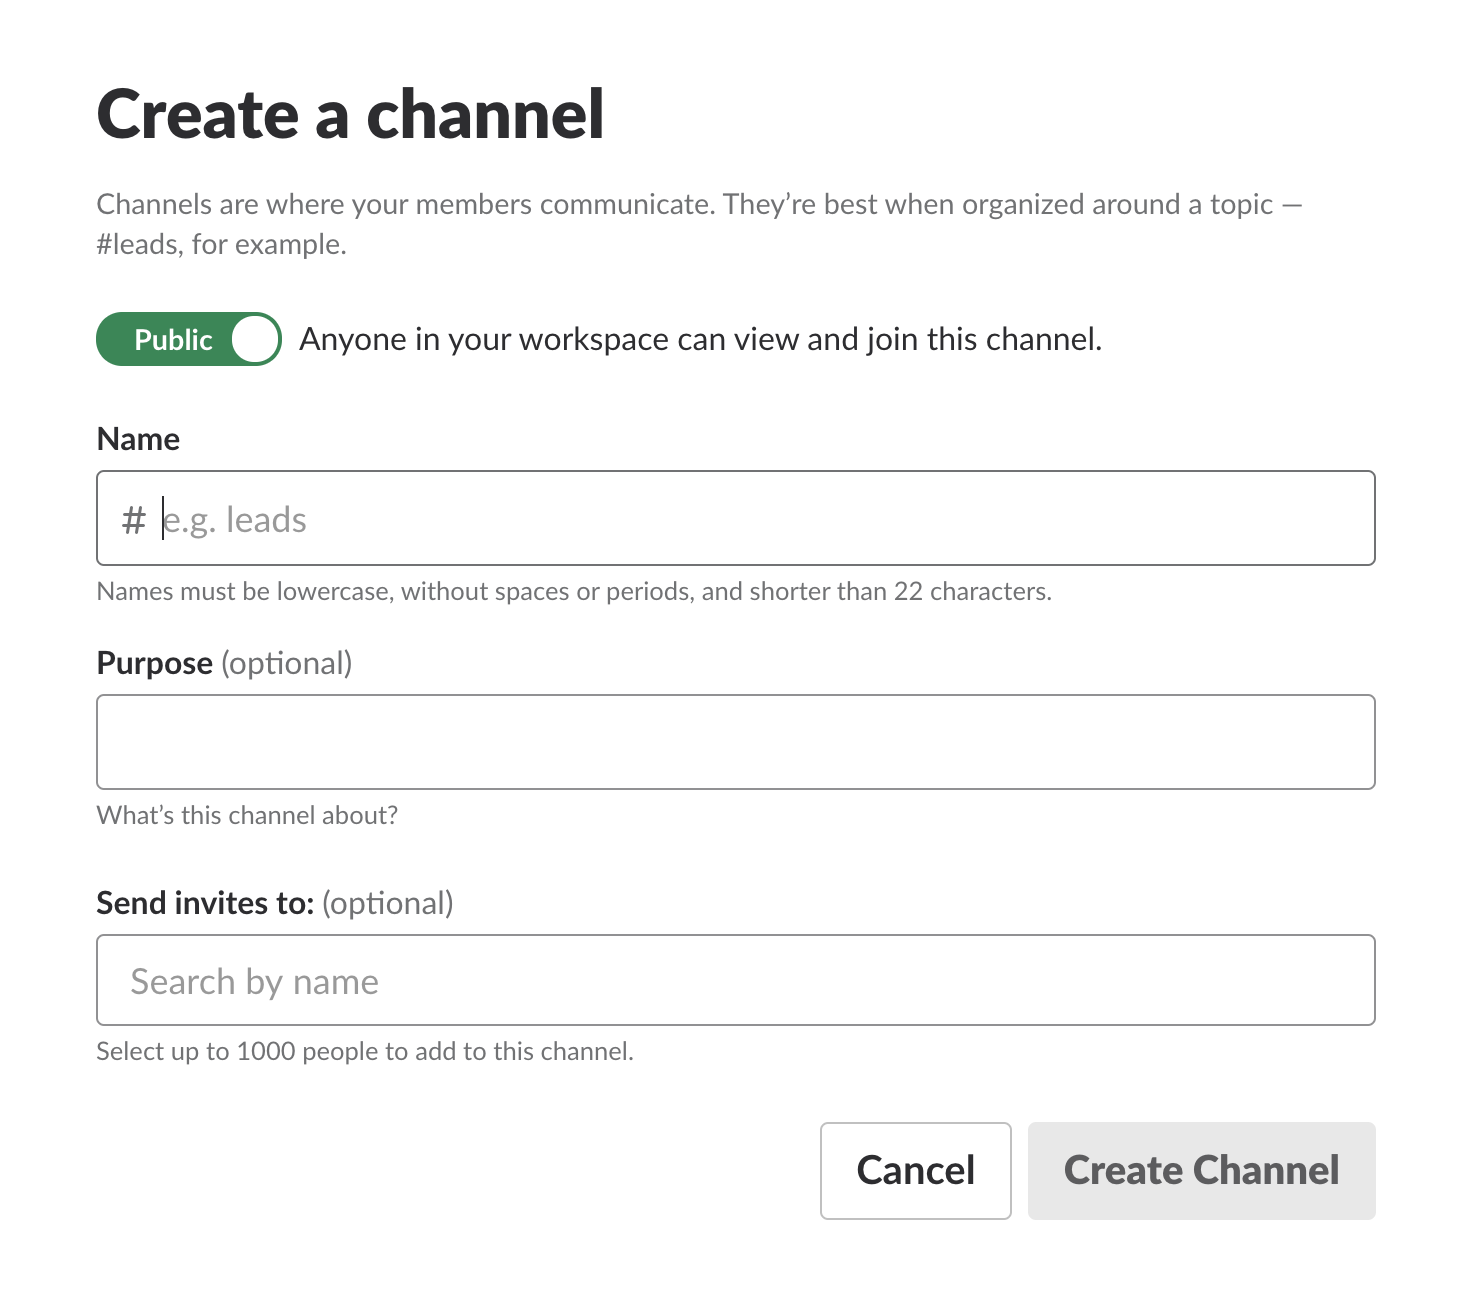
Task: Click the lowercase names hint text
Action: (x=573, y=591)
